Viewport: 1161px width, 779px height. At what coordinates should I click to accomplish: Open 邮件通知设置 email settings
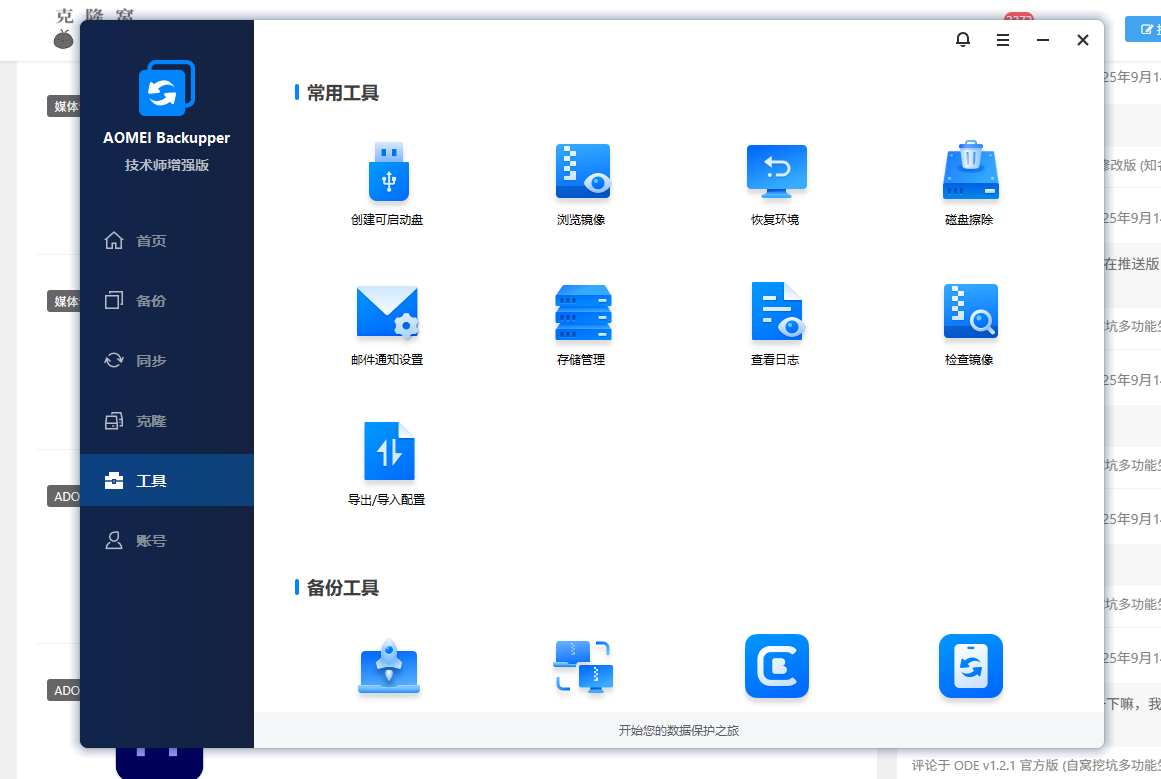coord(388,313)
